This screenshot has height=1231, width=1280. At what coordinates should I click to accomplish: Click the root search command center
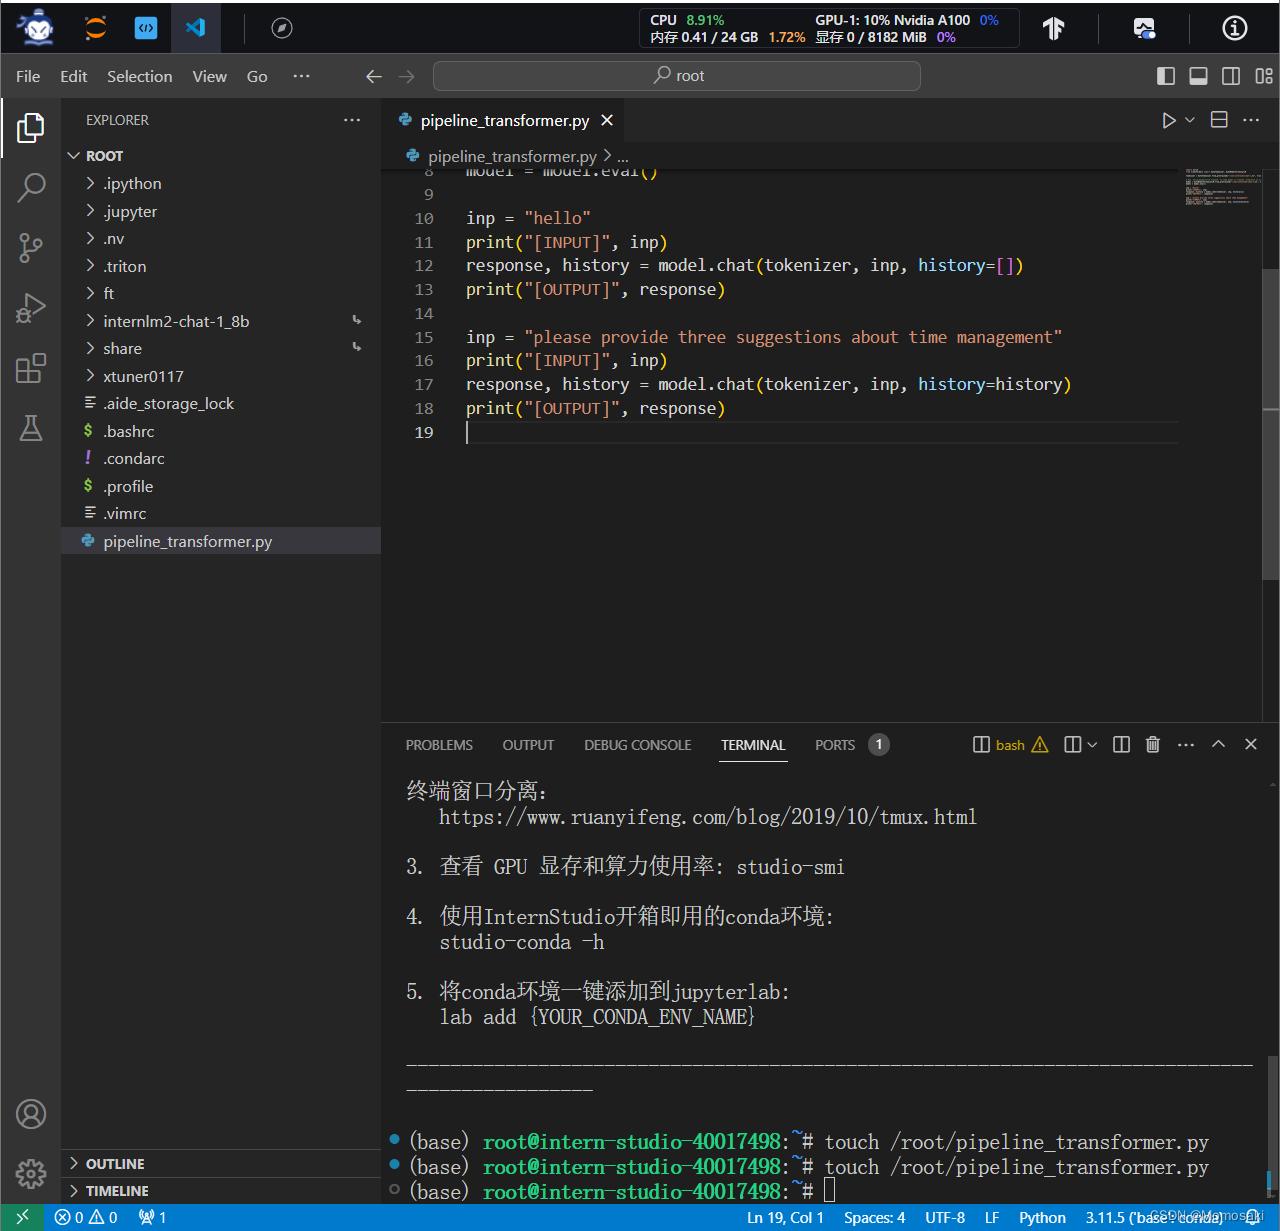click(x=677, y=76)
